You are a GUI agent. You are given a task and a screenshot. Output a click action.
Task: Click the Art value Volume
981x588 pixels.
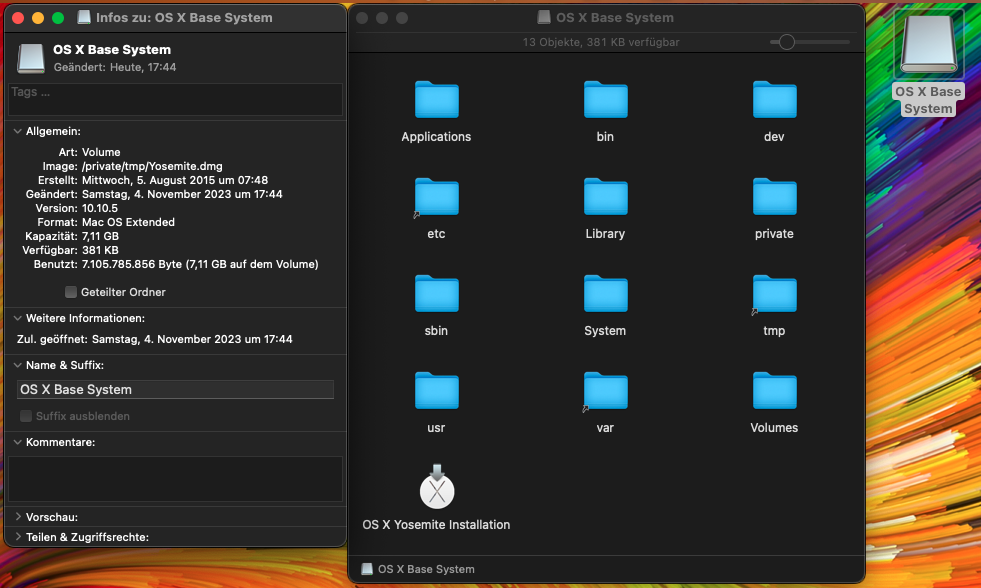101,152
